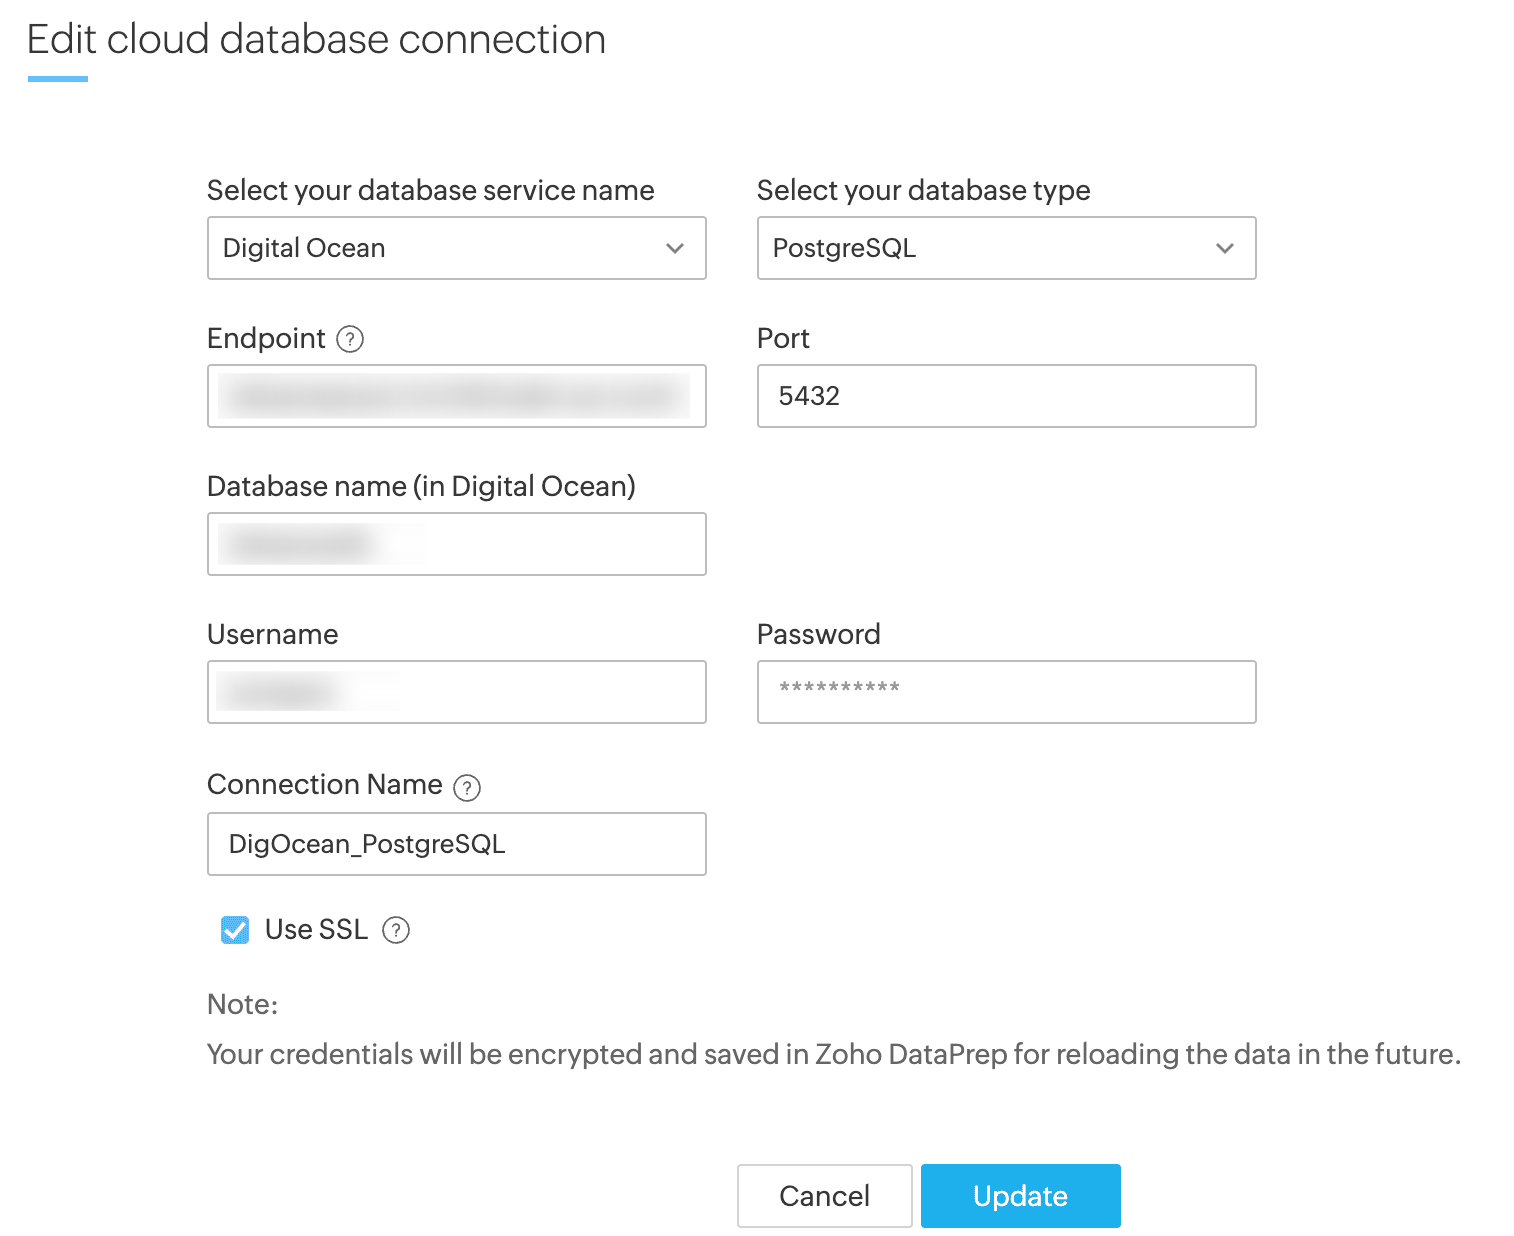Click the DigOcean_PostgreSQL connection name field
Viewport: 1514px width, 1236px height.
pyautogui.click(x=456, y=844)
